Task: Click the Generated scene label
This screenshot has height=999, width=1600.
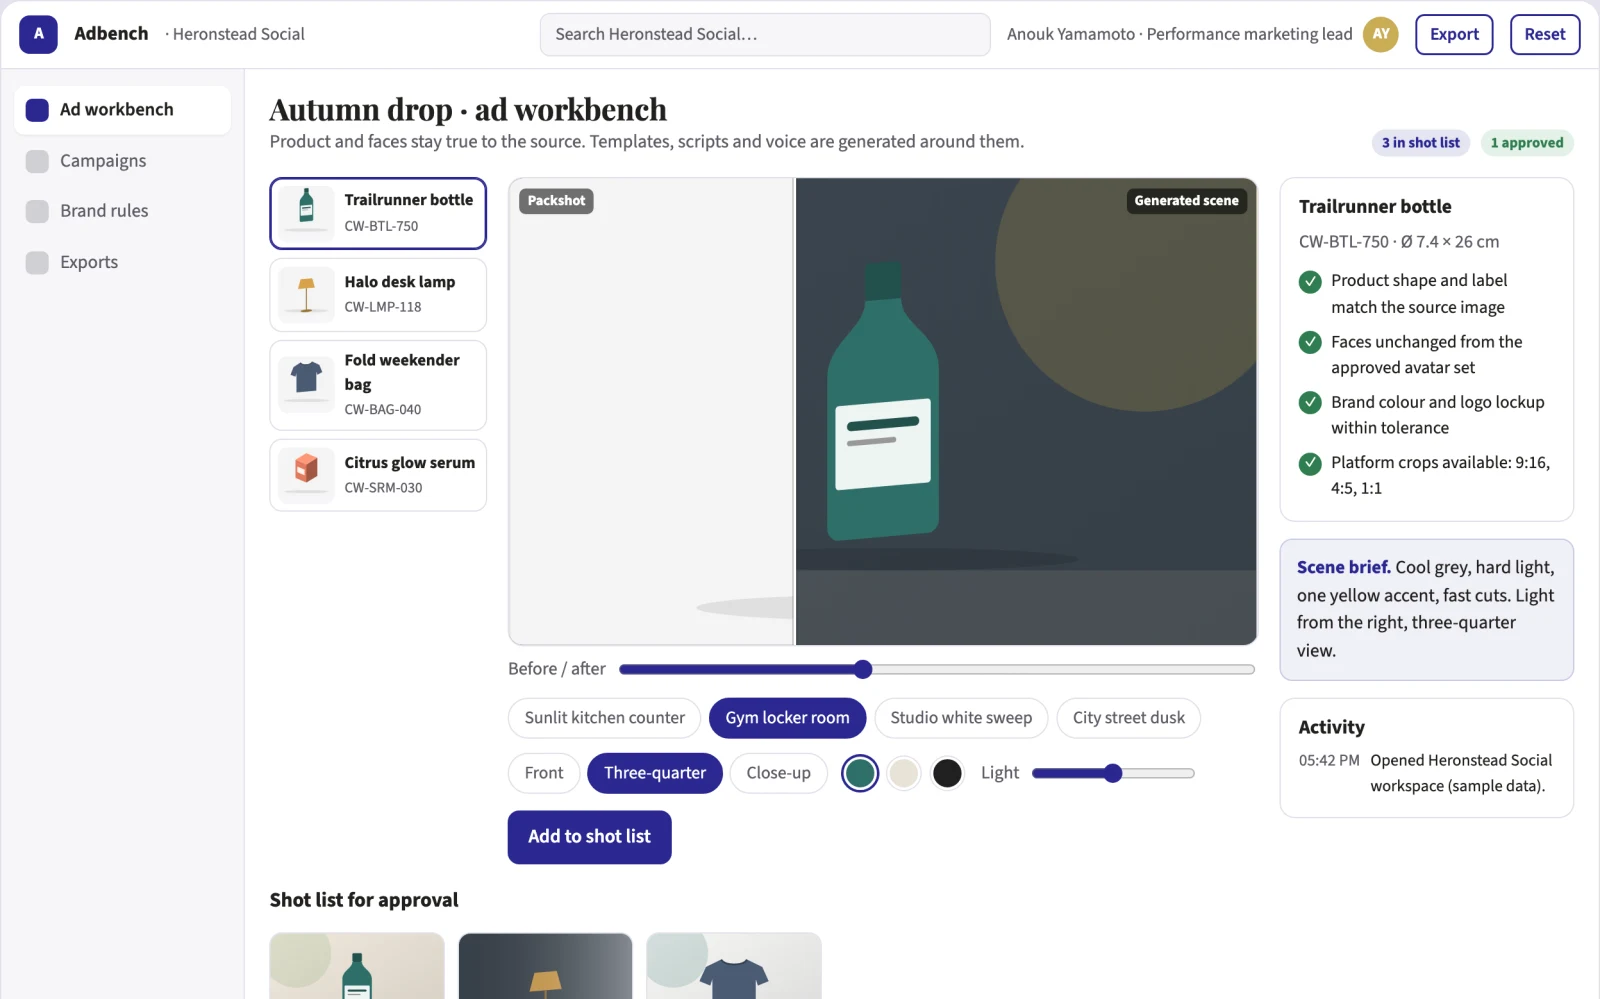Action: pyautogui.click(x=1186, y=201)
